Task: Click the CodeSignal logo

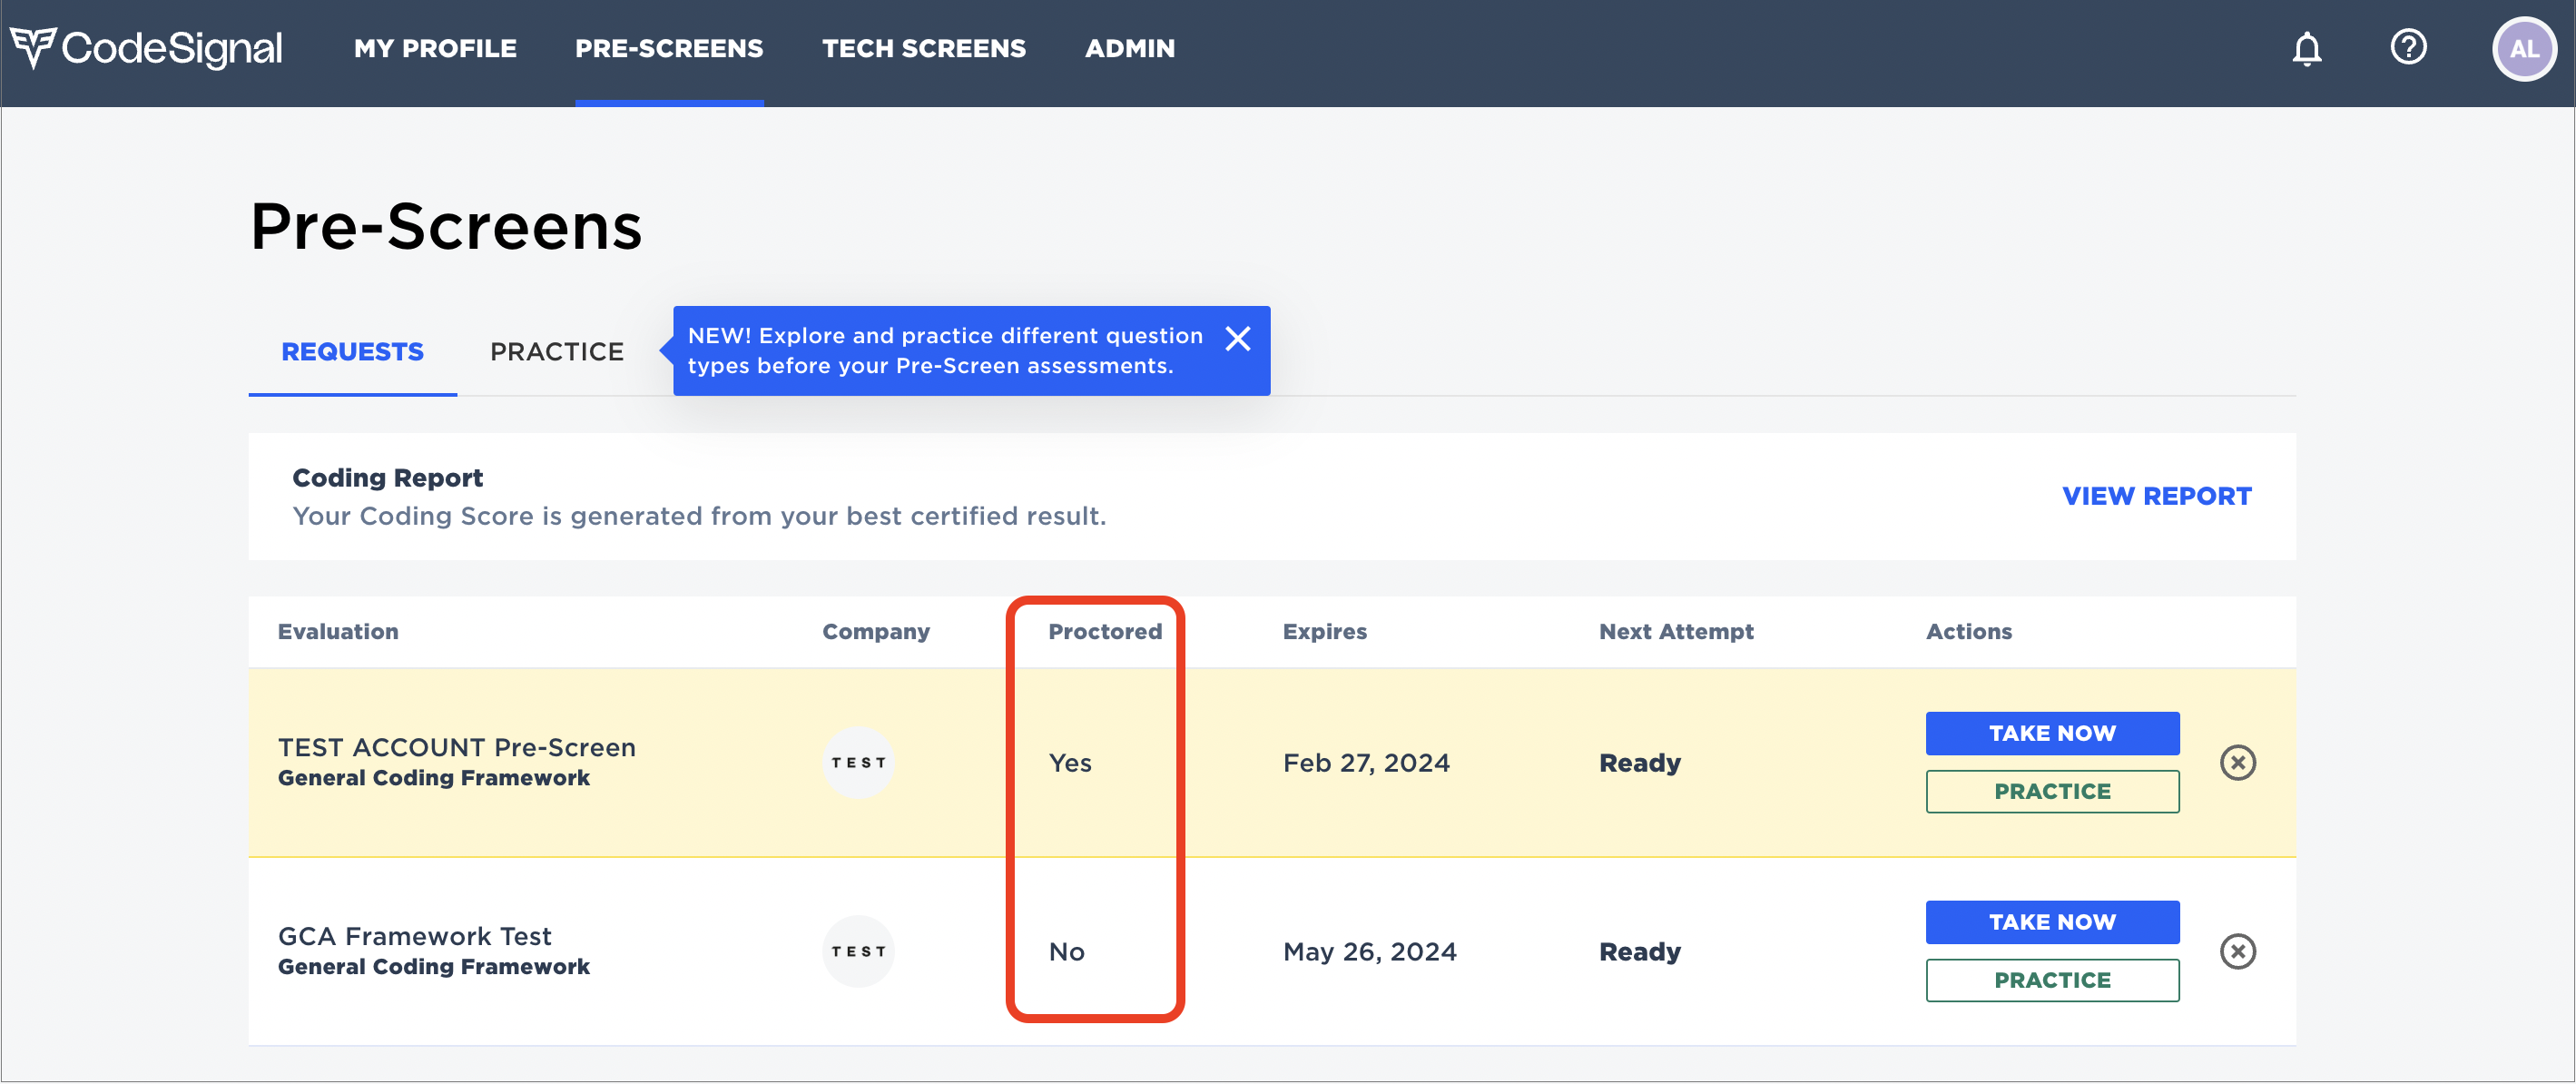Action: tap(146, 48)
